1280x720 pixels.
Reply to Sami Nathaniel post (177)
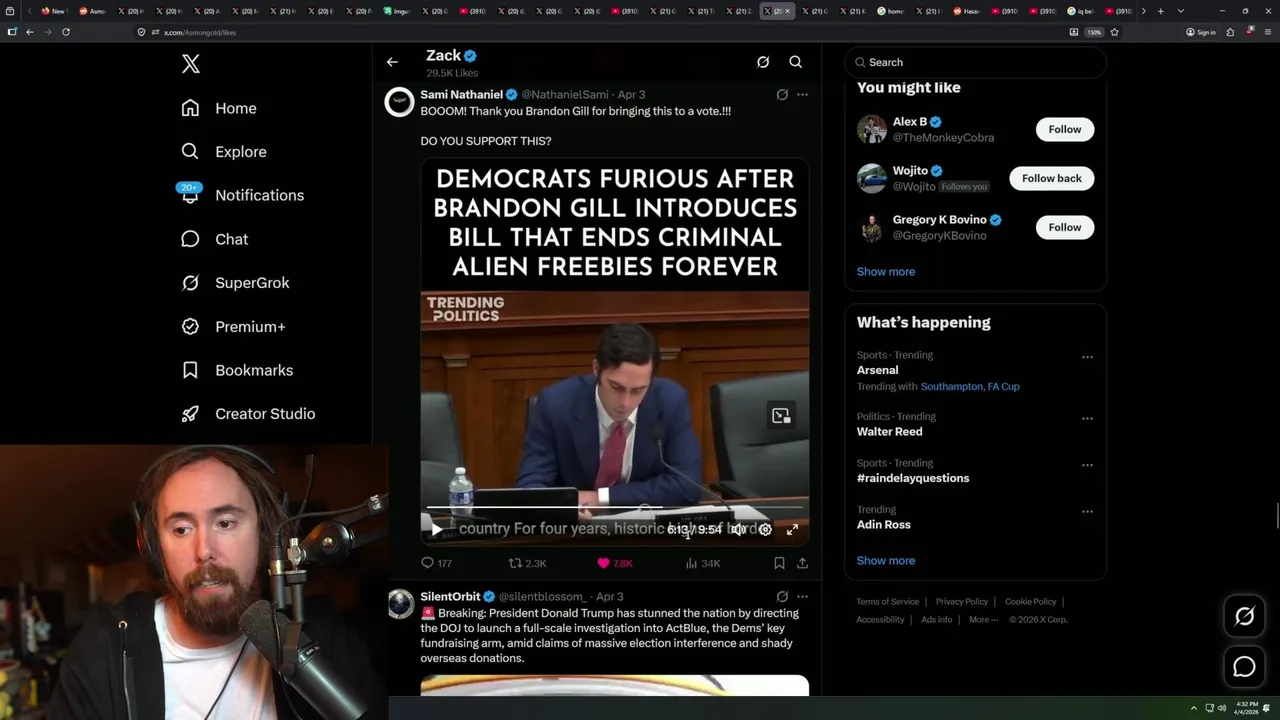pyautogui.click(x=437, y=563)
